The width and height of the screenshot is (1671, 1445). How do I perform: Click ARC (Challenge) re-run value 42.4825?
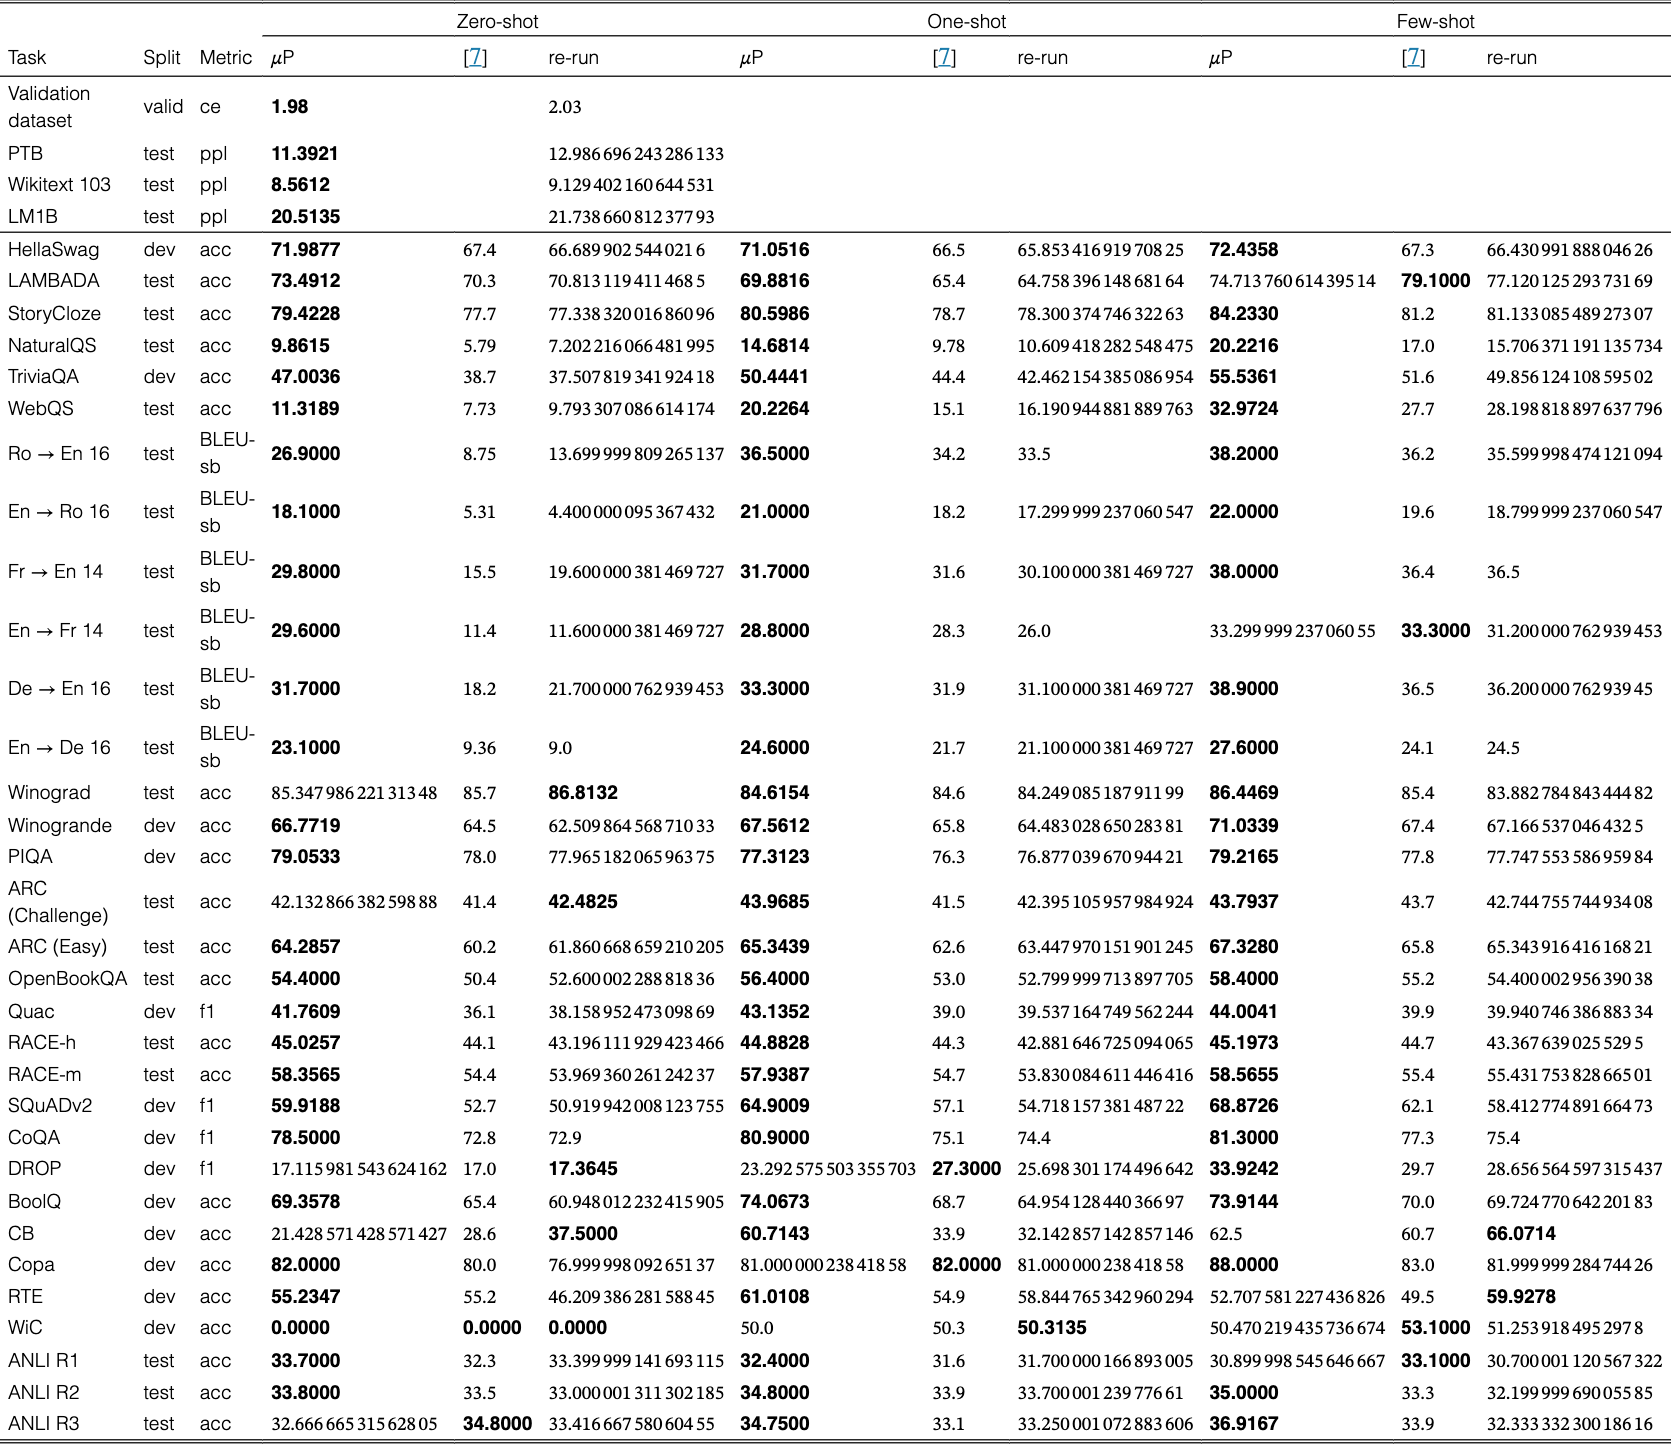(x=583, y=902)
